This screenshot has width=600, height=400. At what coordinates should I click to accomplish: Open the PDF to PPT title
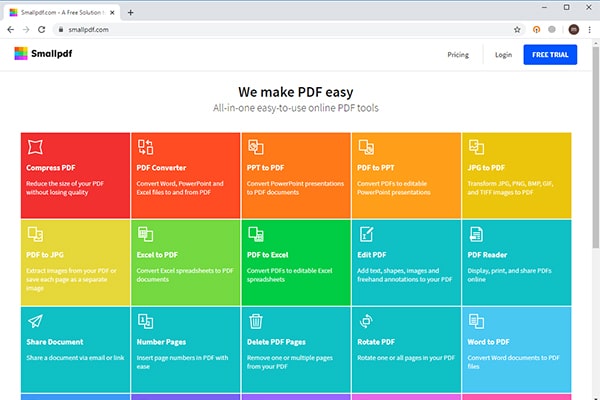pyautogui.click(x=375, y=168)
